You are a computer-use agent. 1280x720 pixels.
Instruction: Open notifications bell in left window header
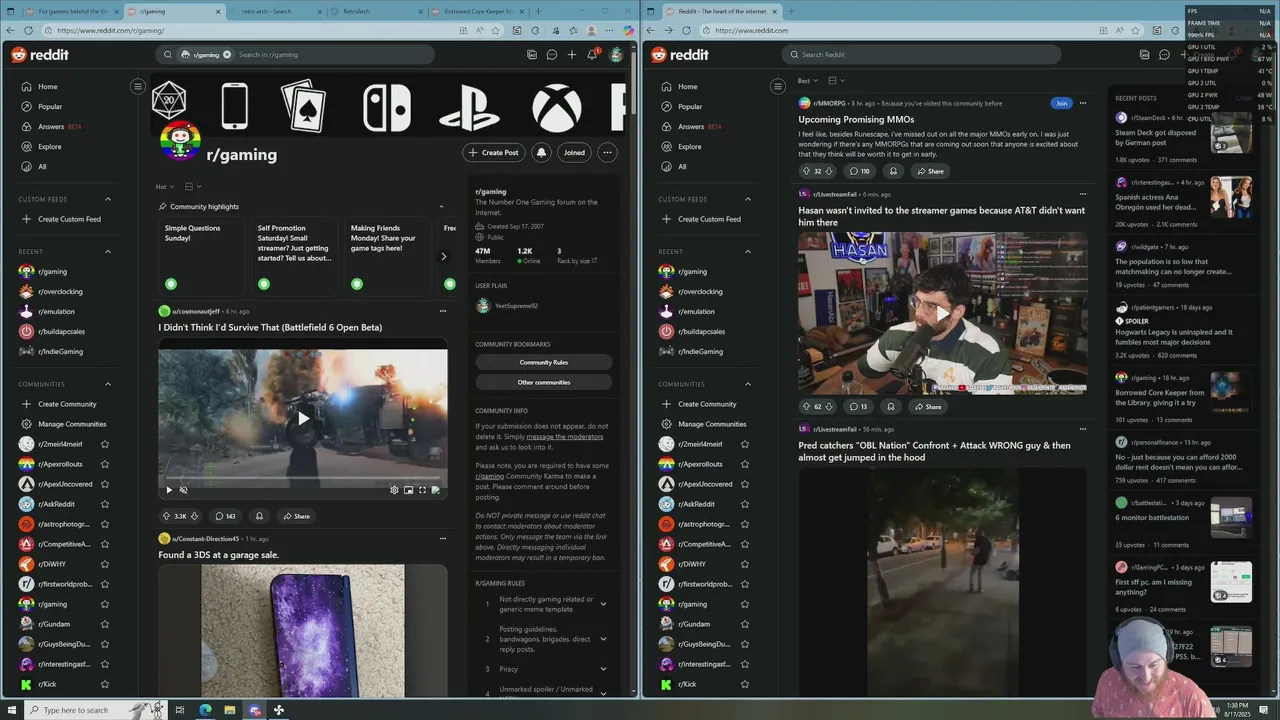[592, 55]
